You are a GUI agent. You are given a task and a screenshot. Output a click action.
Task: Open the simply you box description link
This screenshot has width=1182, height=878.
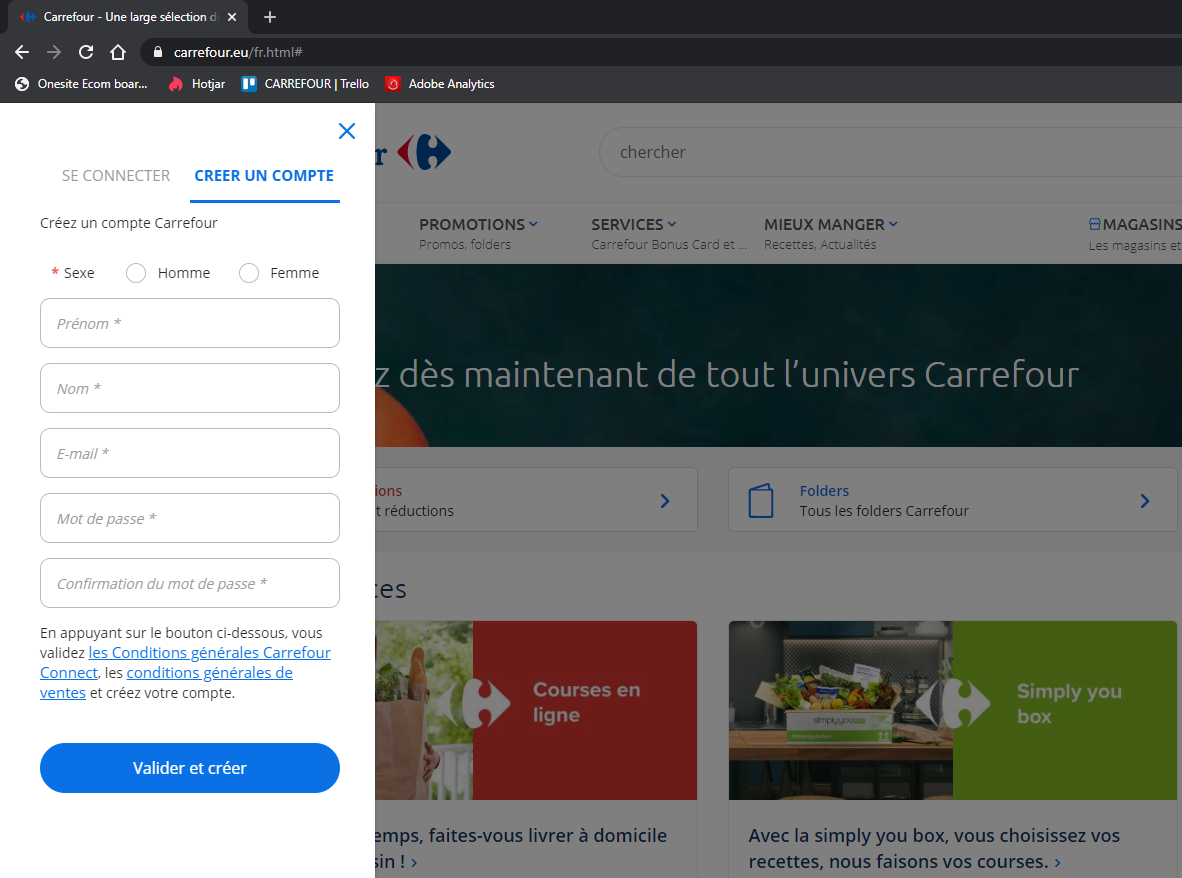[935, 849]
